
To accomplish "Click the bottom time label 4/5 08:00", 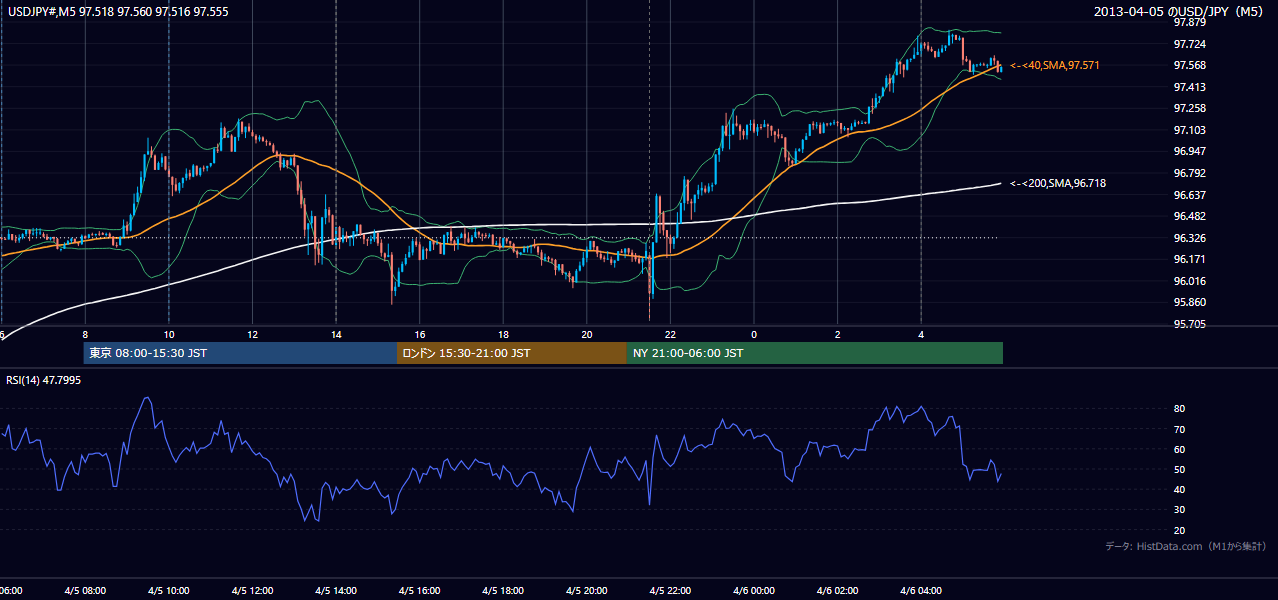I will 84,591.
